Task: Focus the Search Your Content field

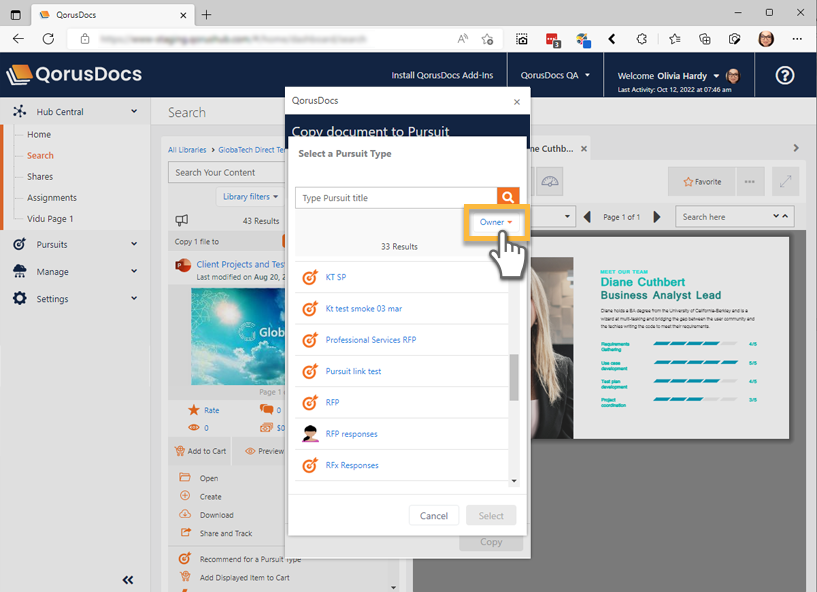Action: tap(227, 172)
